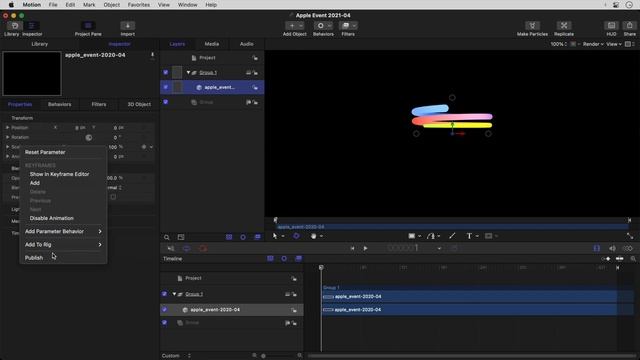Click timeline zoom magnifier icon
This screenshot has width=640, height=360.
[633, 259]
